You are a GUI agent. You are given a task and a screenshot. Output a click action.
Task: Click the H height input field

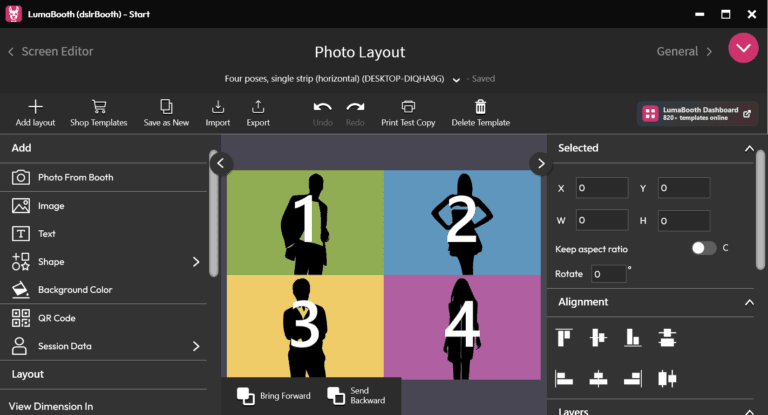point(684,220)
